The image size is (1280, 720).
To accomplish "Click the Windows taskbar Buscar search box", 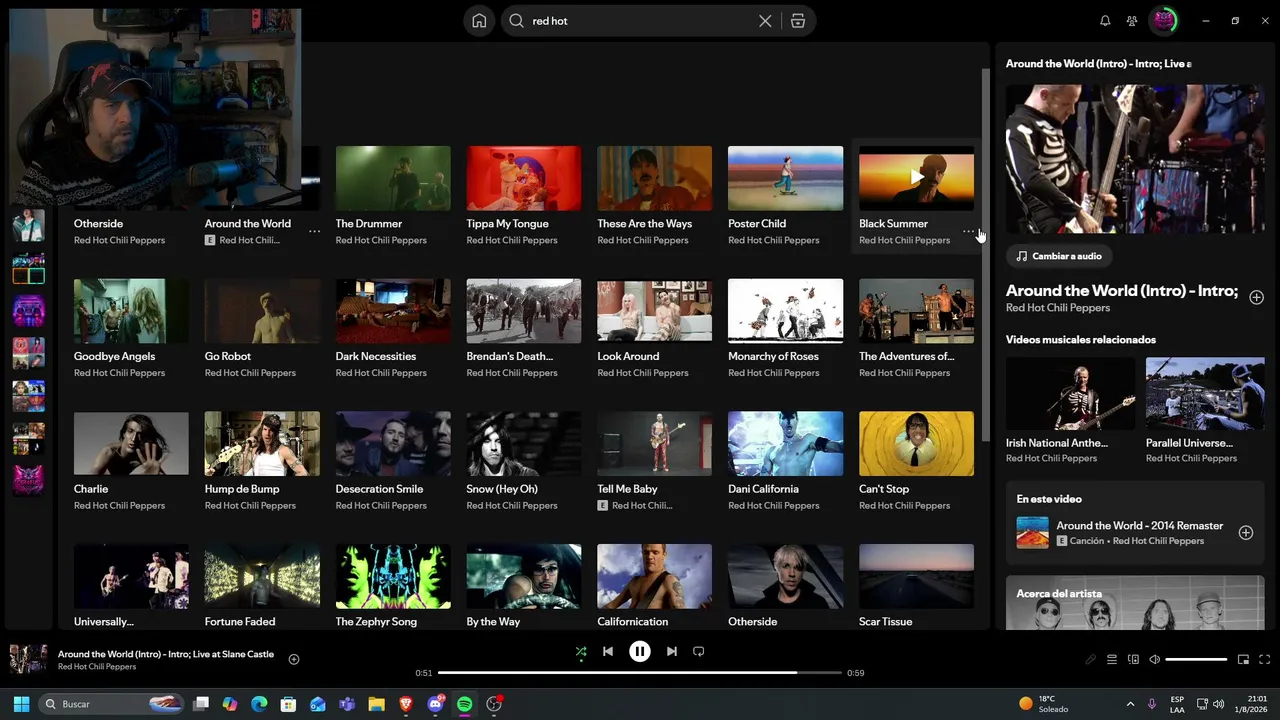I will click(x=113, y=704).
